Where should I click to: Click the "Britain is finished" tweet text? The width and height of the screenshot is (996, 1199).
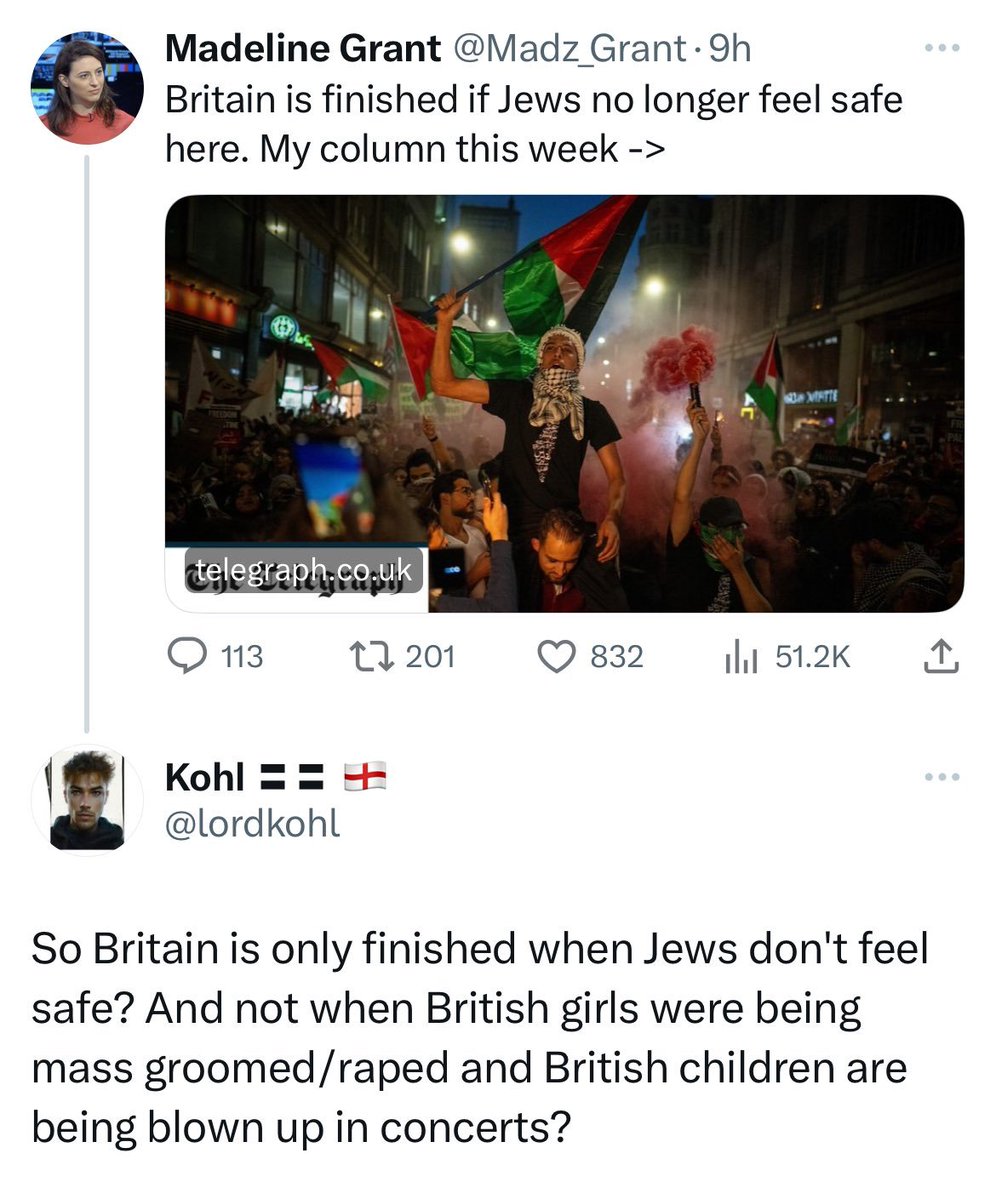click(x=532, y=123)
